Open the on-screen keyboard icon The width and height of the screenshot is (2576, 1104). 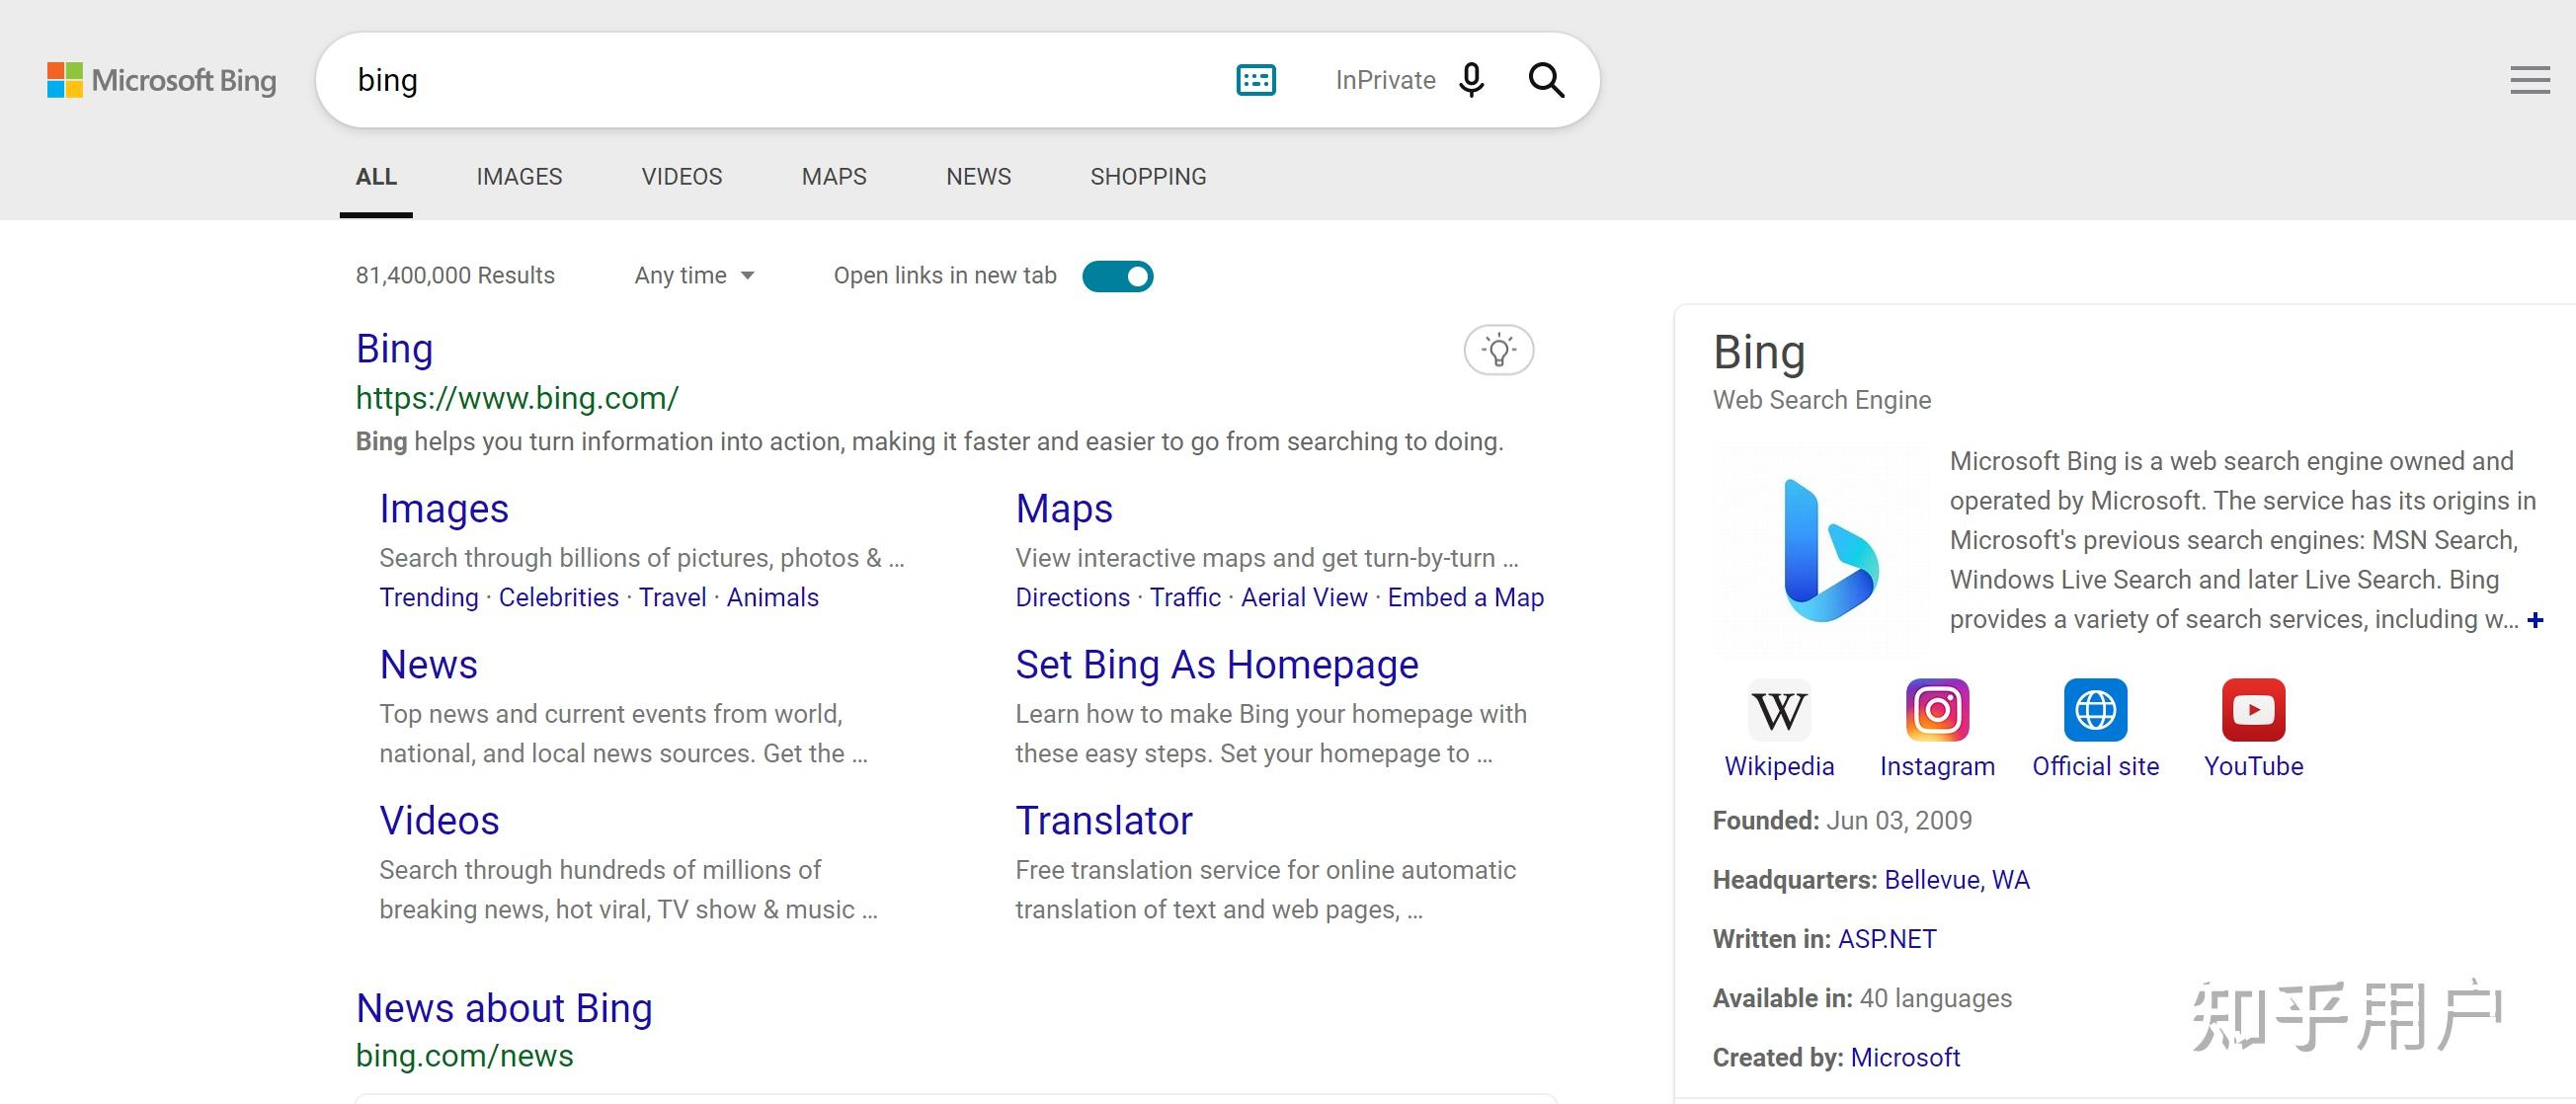(x=1255, y=80)
